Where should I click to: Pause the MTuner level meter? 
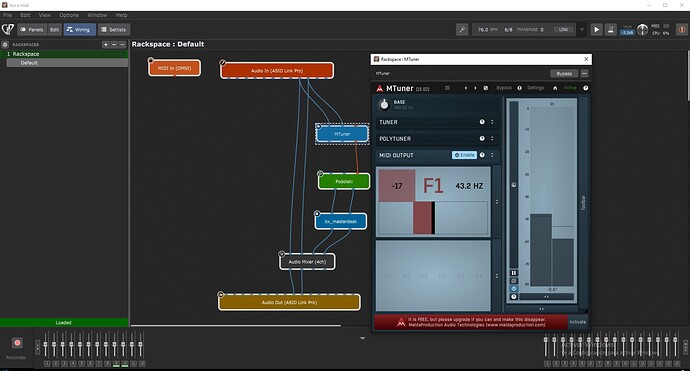[514, 273]
